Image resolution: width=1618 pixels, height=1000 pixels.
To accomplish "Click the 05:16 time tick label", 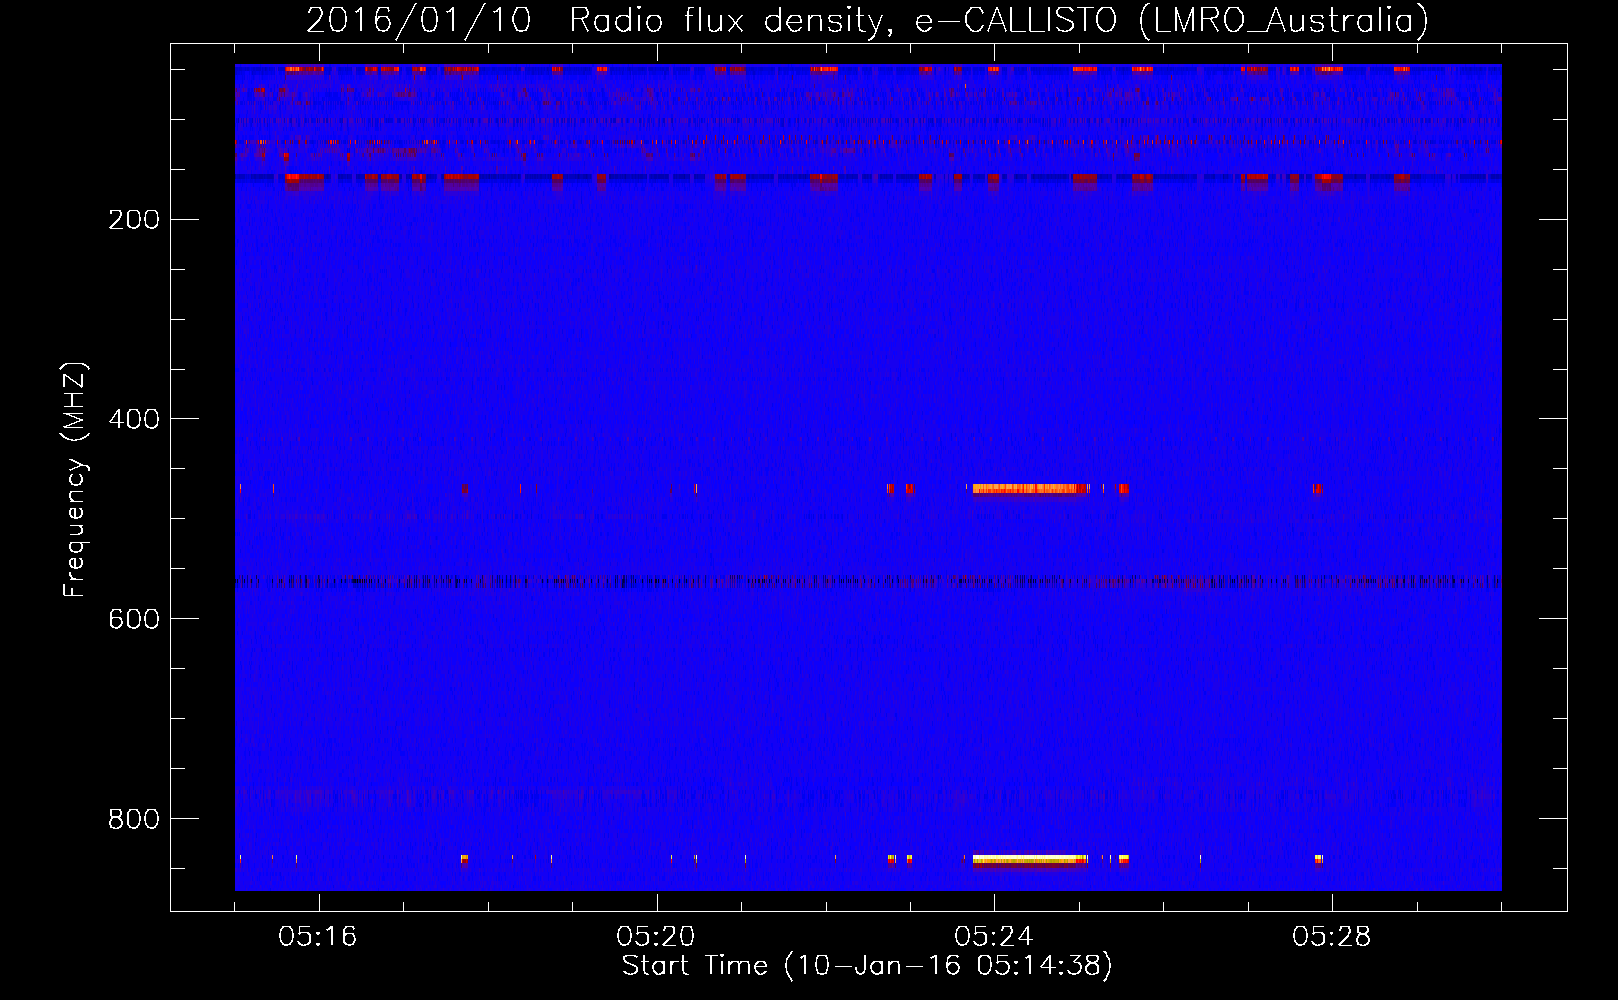I will tap(318, 936).
